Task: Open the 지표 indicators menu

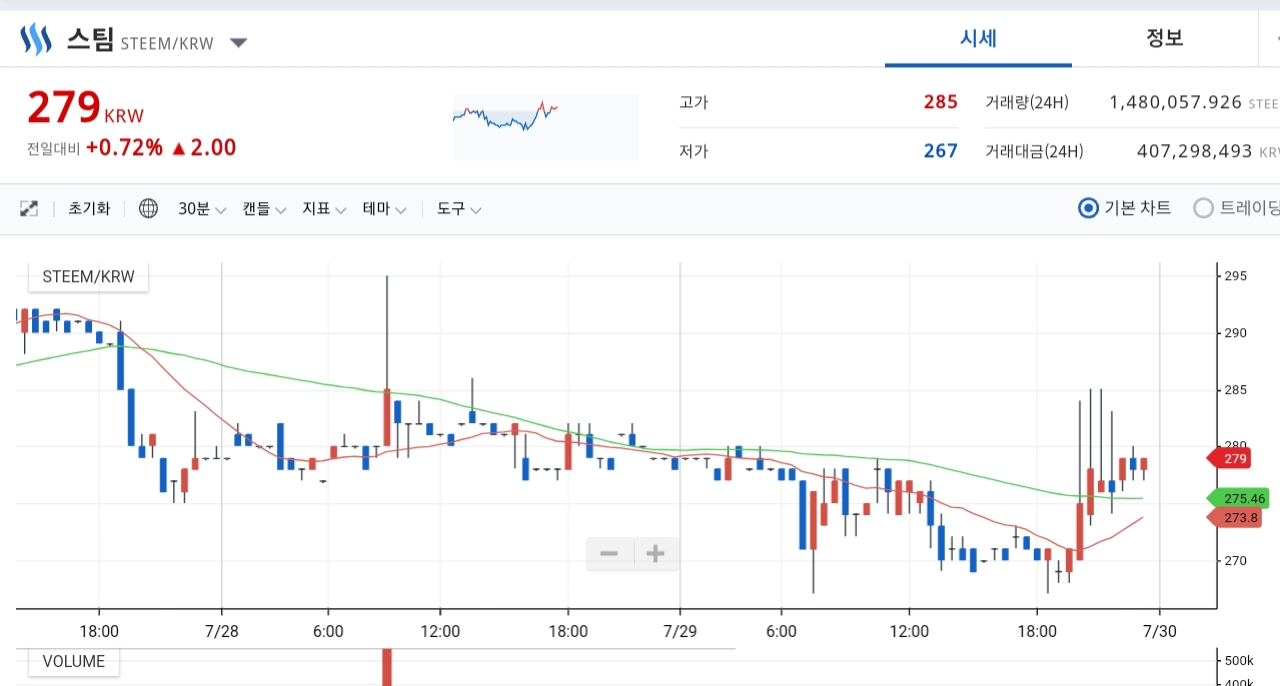Action: [x=324, y=209]
